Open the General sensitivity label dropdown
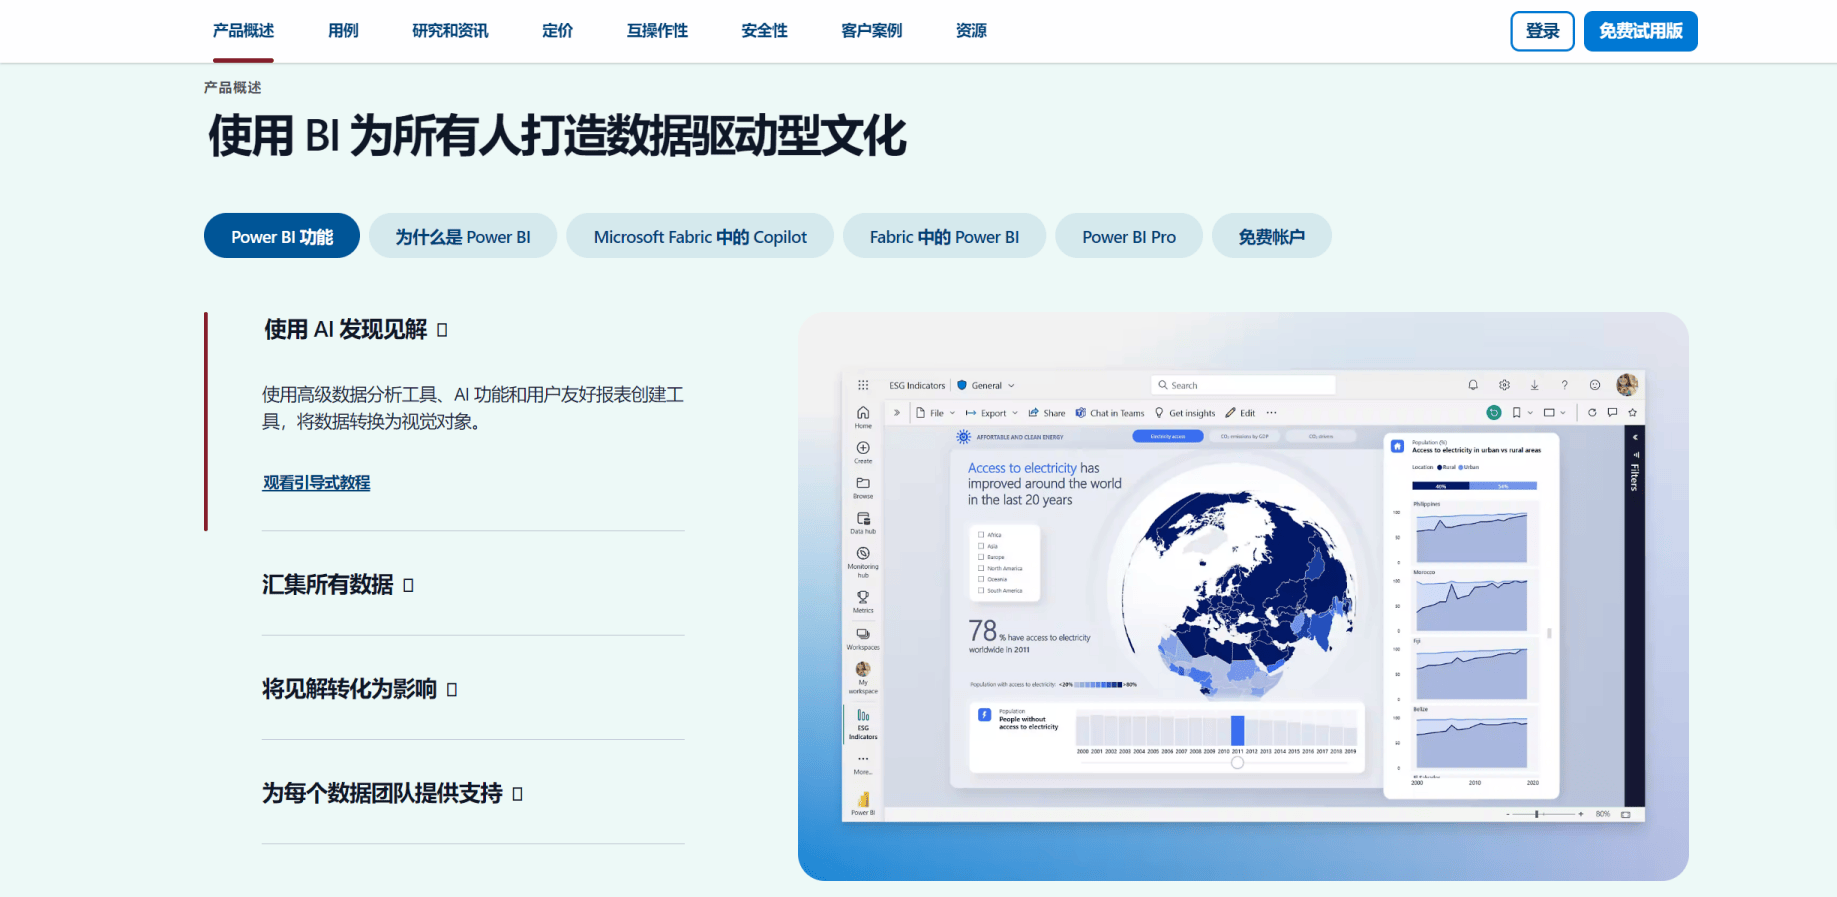 [x=986, y=385]
